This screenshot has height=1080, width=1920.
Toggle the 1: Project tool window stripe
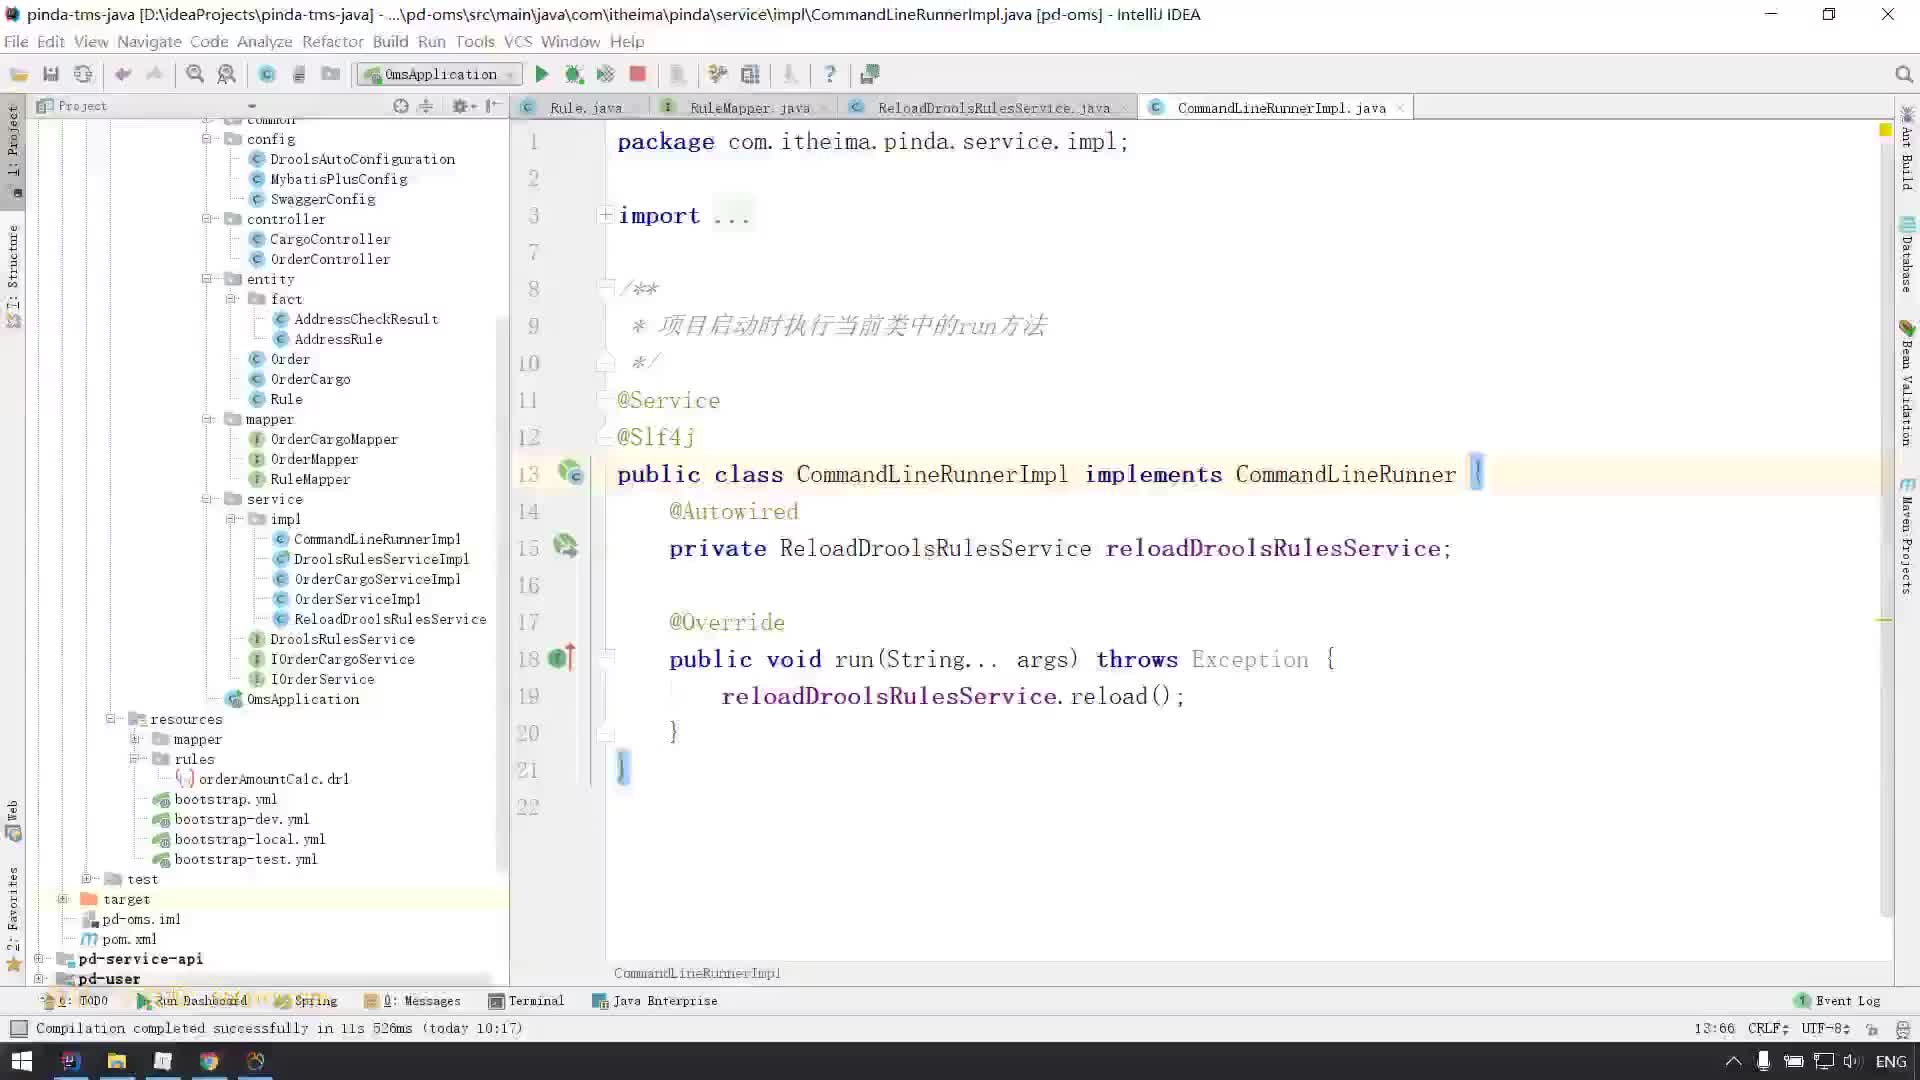[13, 150]
